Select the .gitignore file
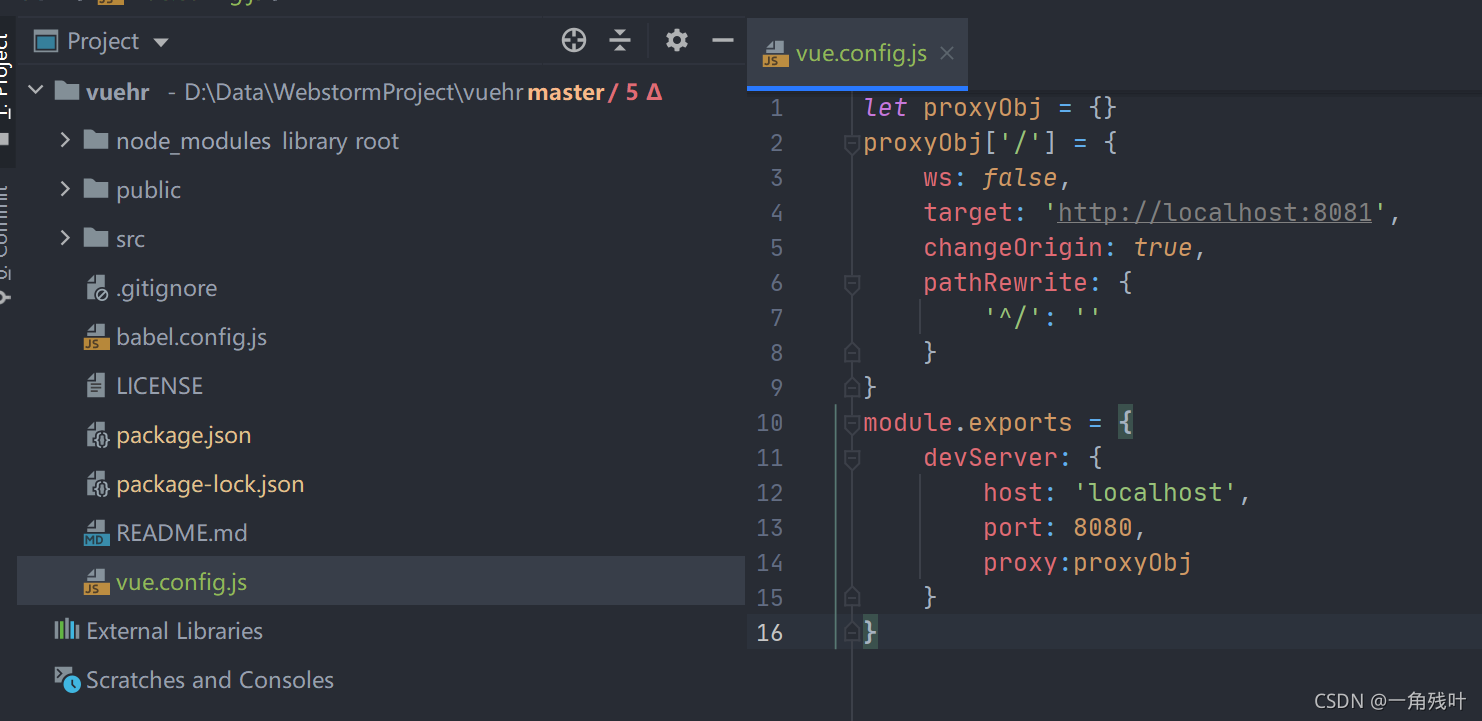 click(166, 288)
